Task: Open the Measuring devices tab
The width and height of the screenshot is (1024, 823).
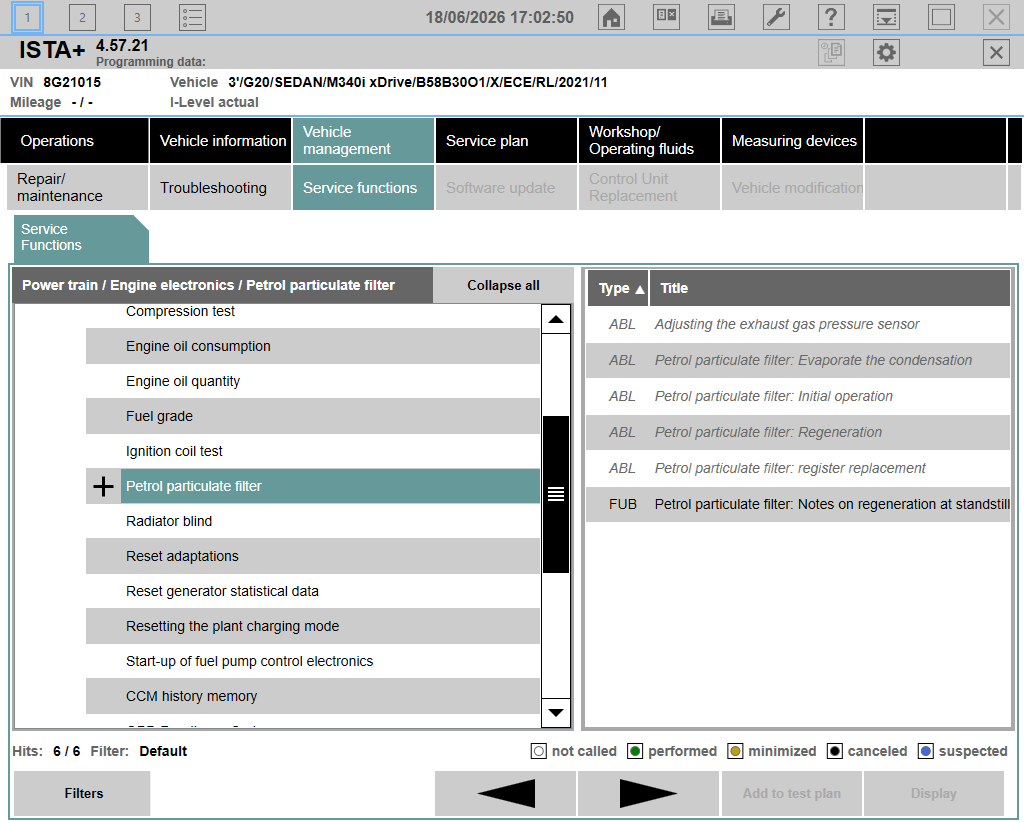Action: pos(792,141)
